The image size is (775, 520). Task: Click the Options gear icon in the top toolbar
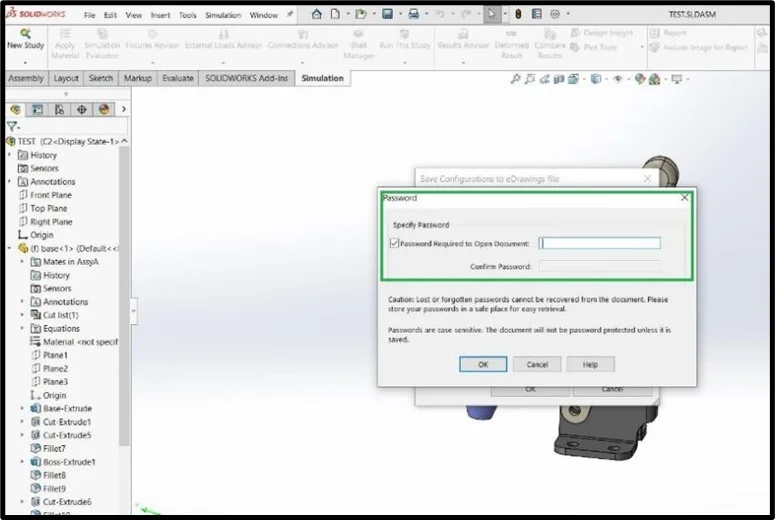555,14
